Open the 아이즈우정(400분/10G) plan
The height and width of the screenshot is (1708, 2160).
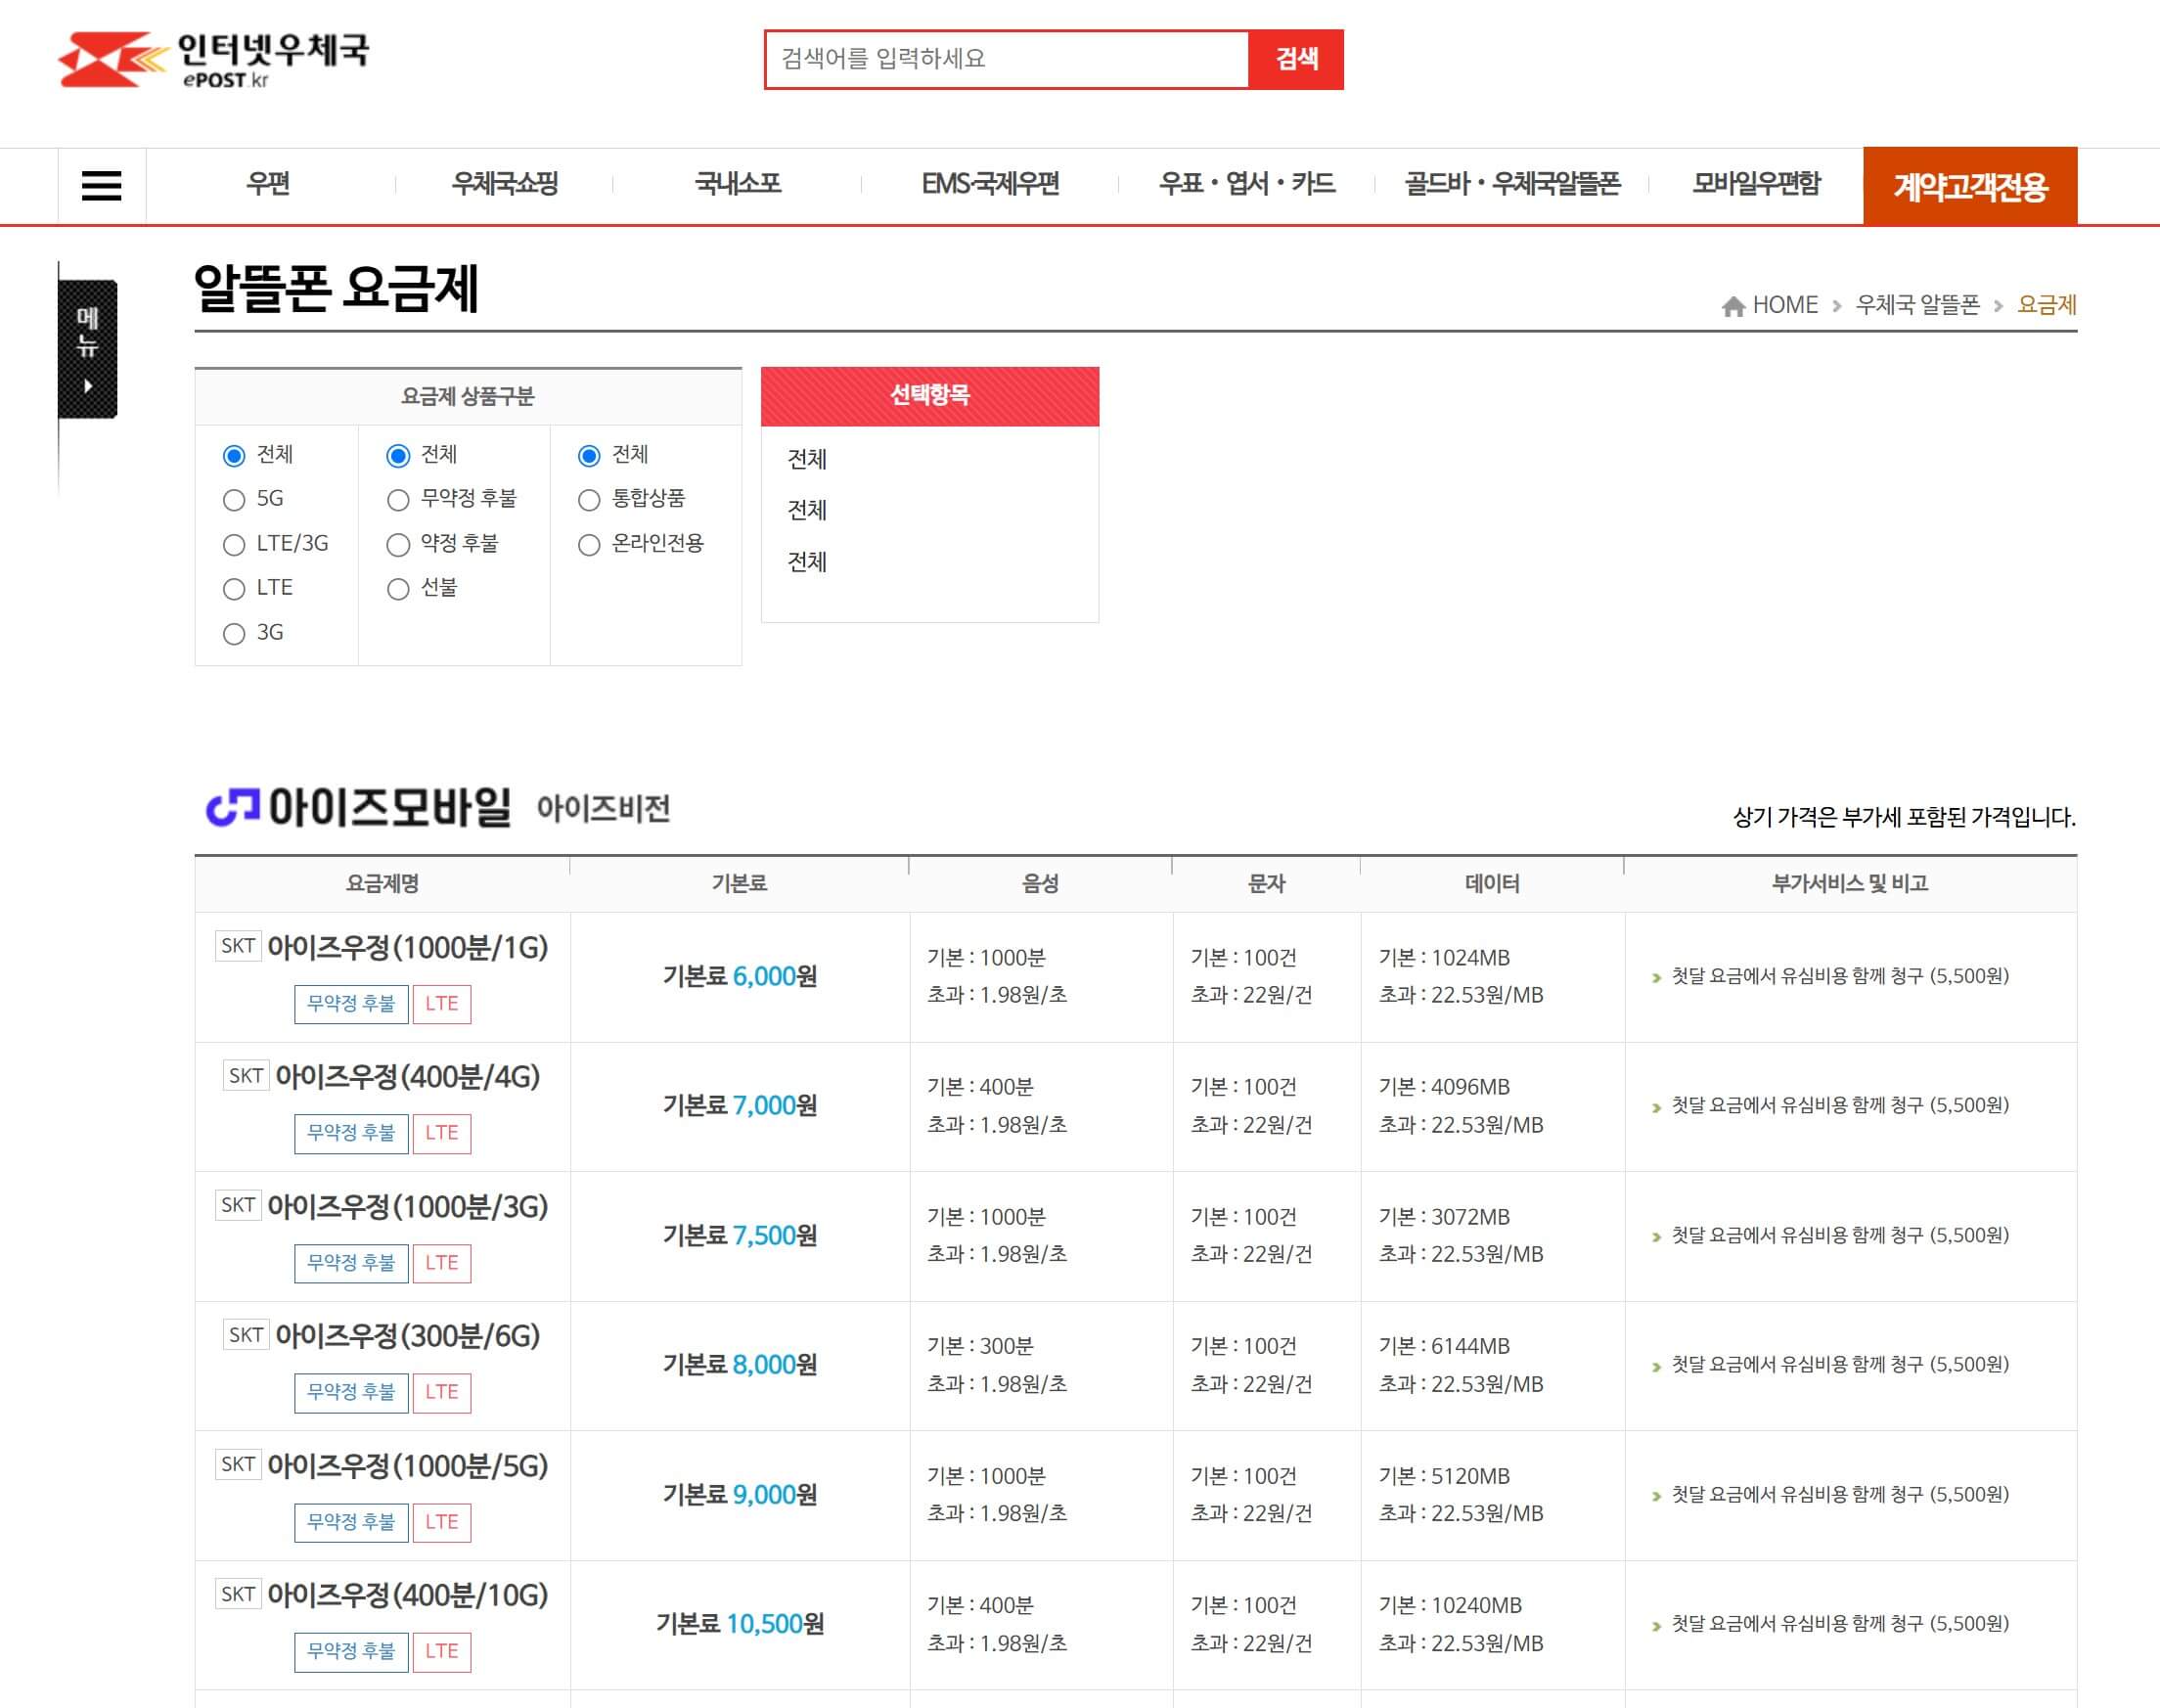click(408, 1595)
